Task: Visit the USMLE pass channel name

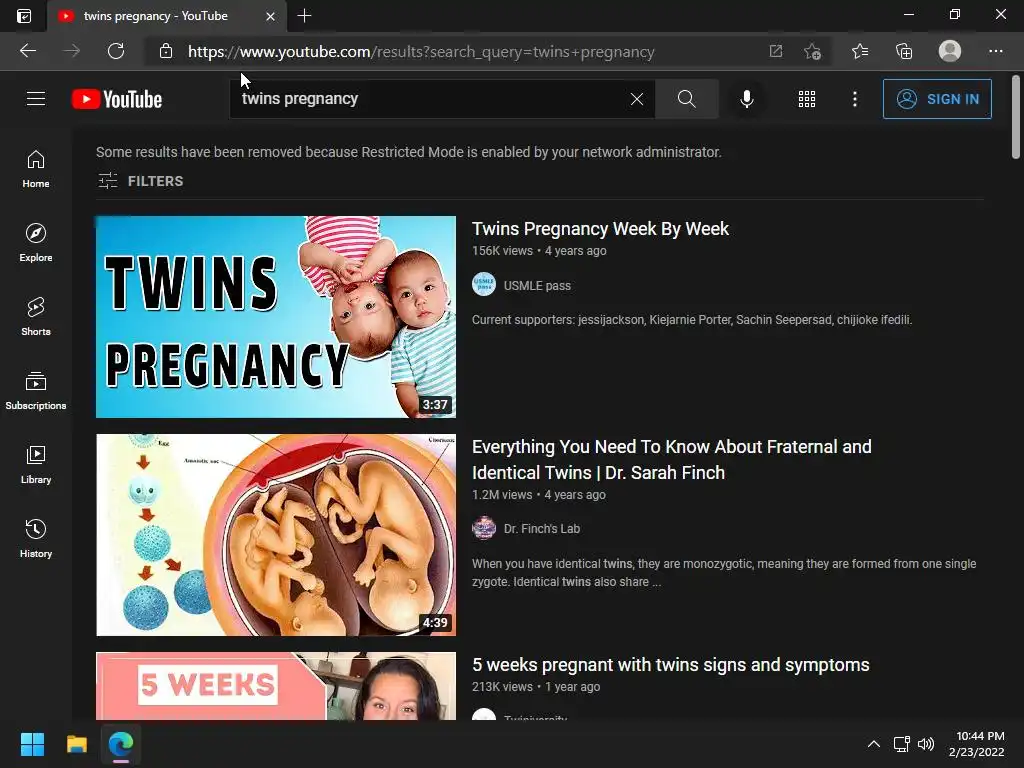Action: pos(537,285)
